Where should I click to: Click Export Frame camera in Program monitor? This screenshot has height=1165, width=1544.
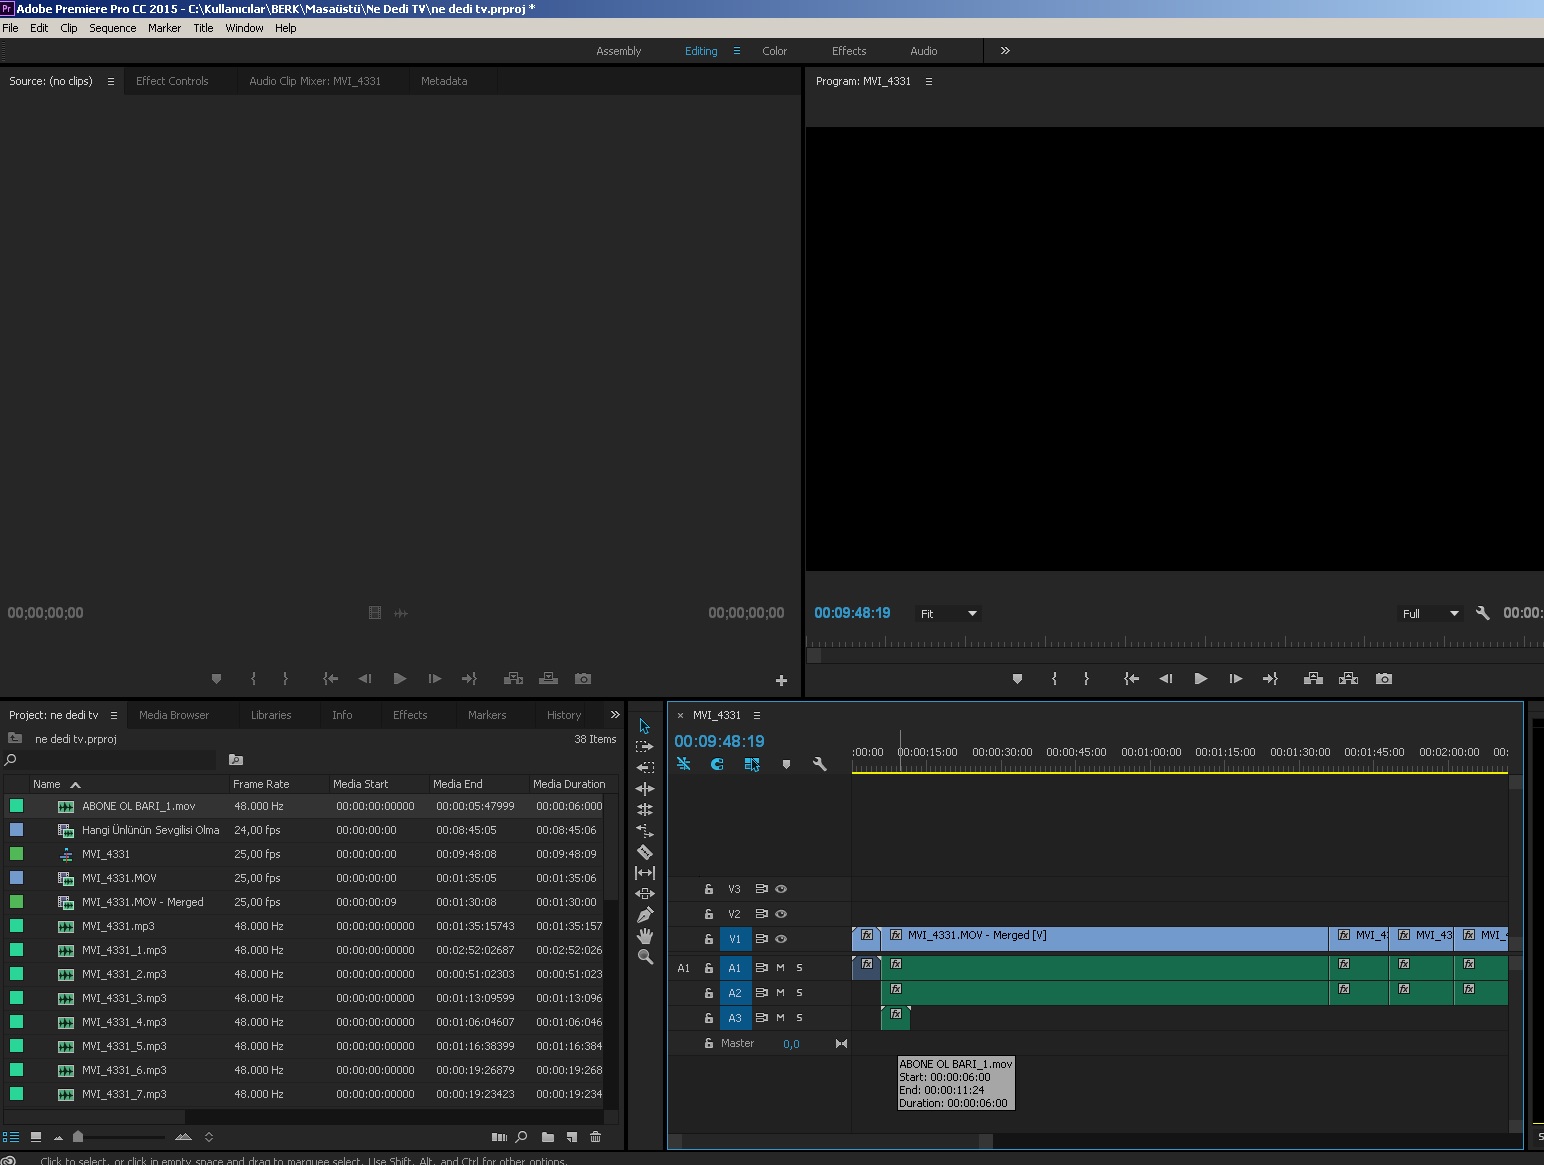(x=1384, y=679)
